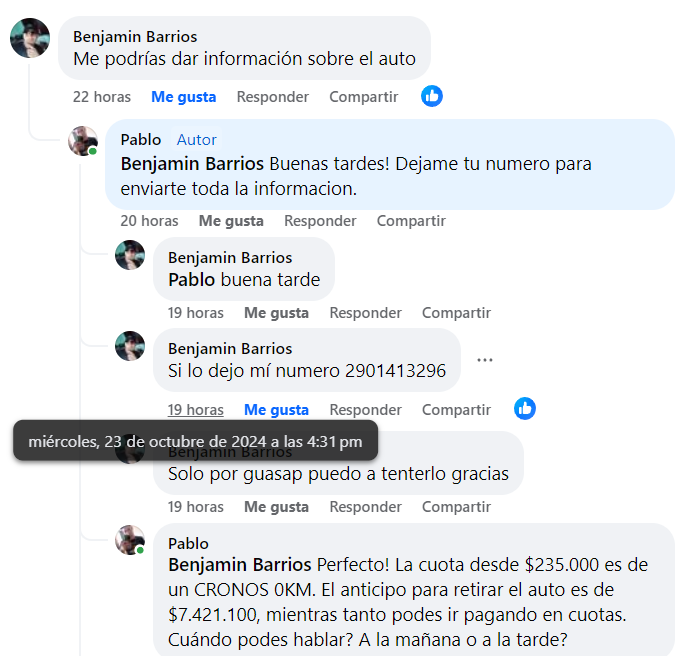Share the 'Solo por guasap' comment
Viewport: 675px width, 656px height.
tap(456, 507)
